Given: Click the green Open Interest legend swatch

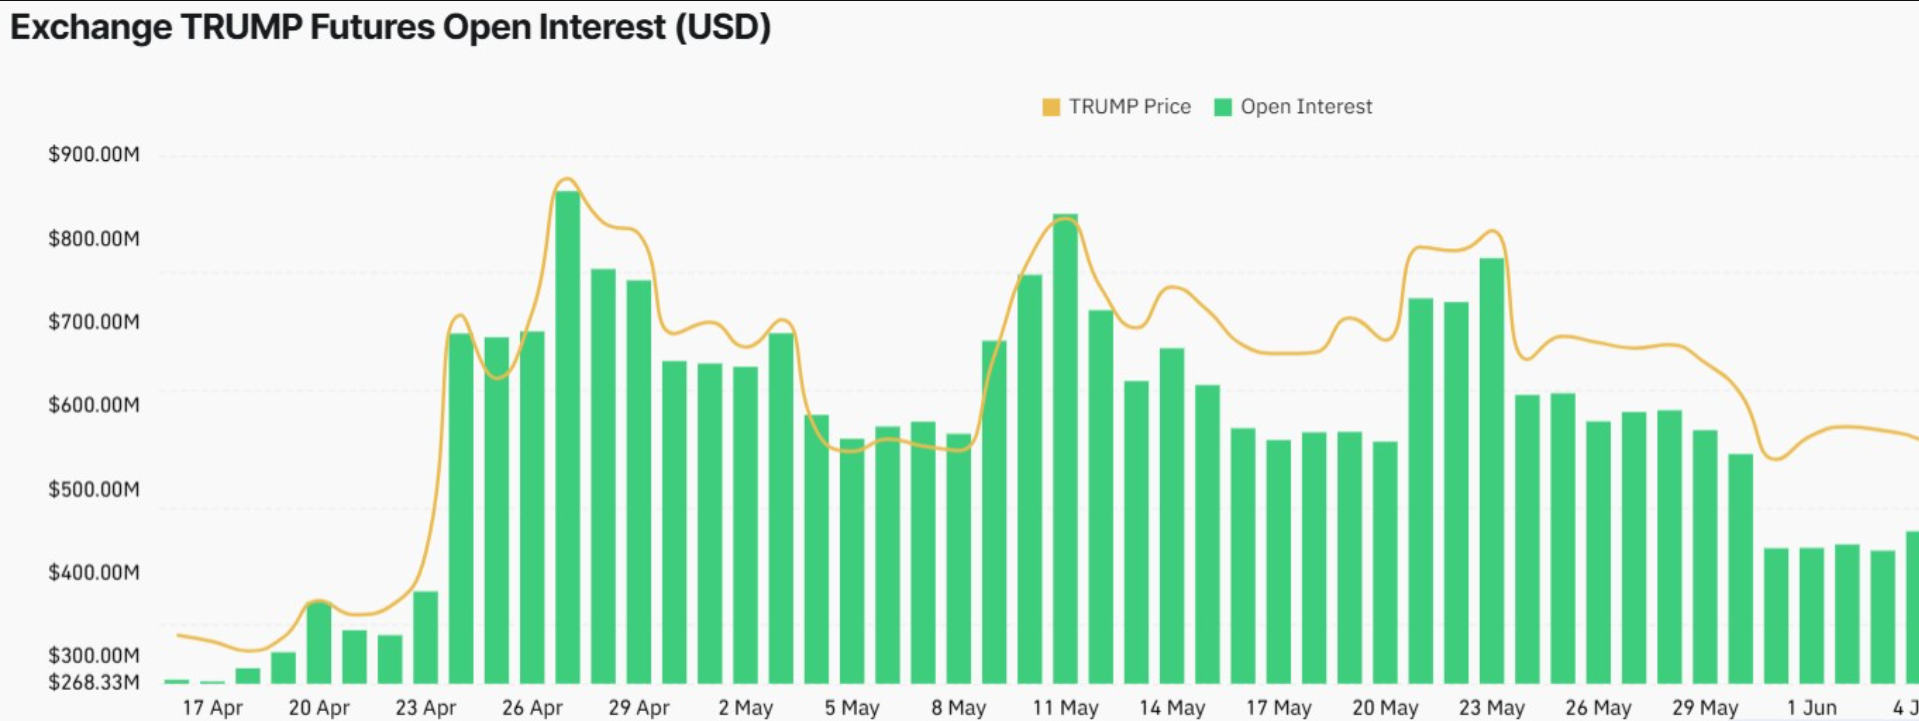Looking at the screenshot, I should coord(1222,107).
